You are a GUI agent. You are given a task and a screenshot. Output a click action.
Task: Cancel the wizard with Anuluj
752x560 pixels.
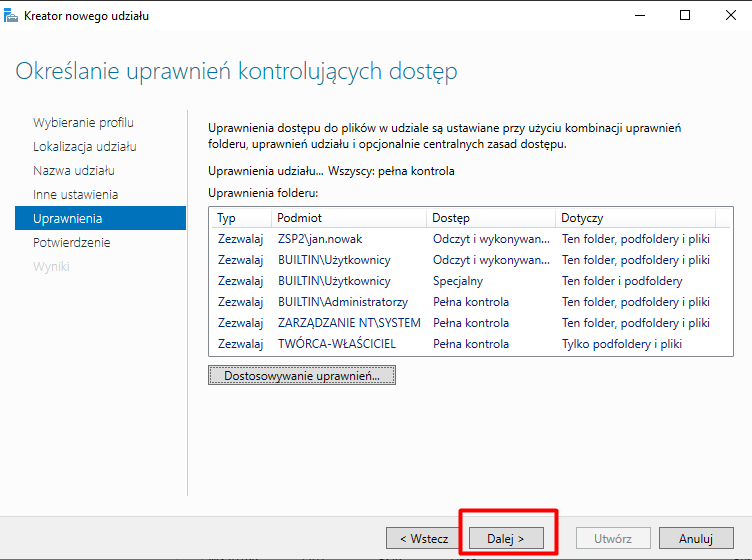(696, 538)
